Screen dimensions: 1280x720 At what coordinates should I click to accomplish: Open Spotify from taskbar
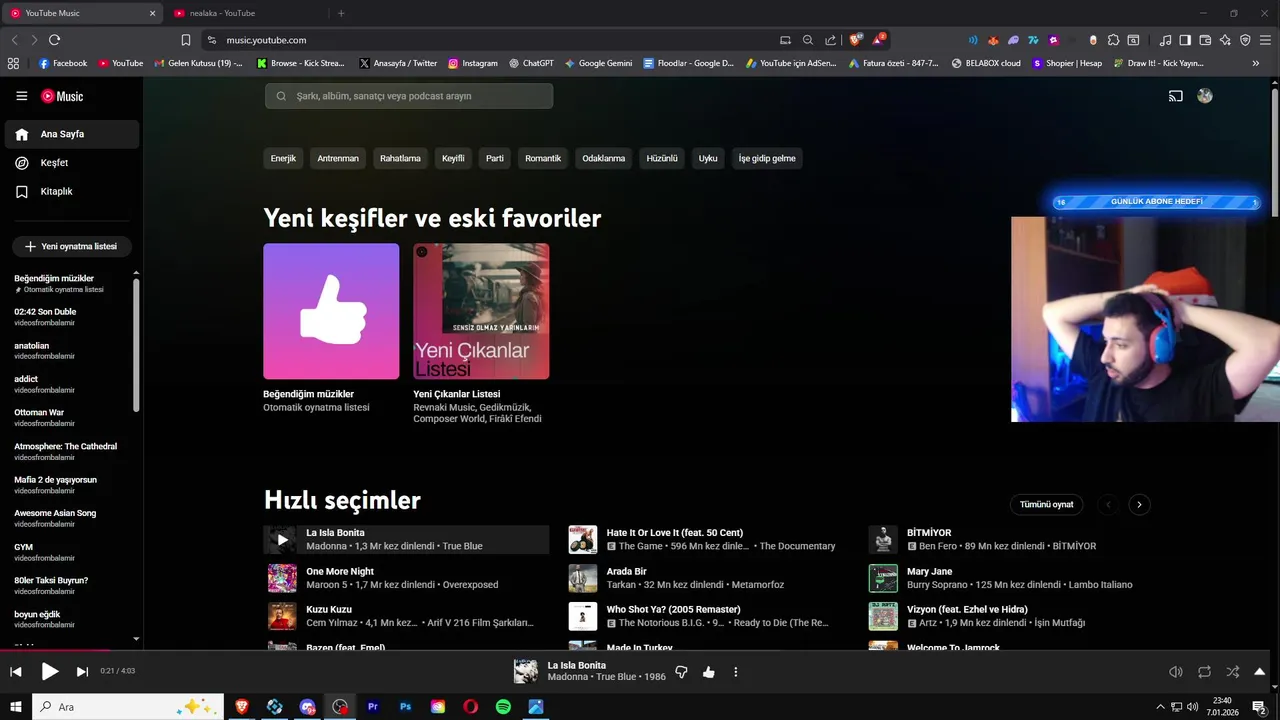tap(503, 707)
